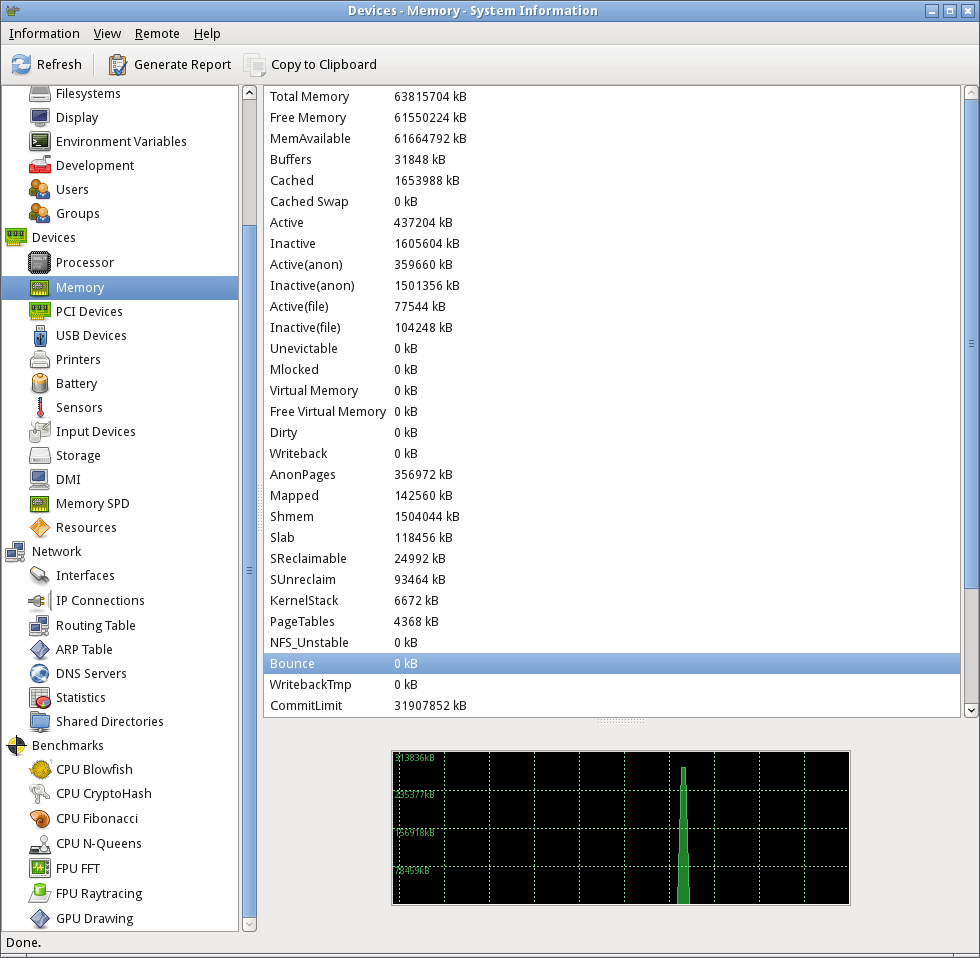Click the Copy to Clipboard icon

click(254, 64)
